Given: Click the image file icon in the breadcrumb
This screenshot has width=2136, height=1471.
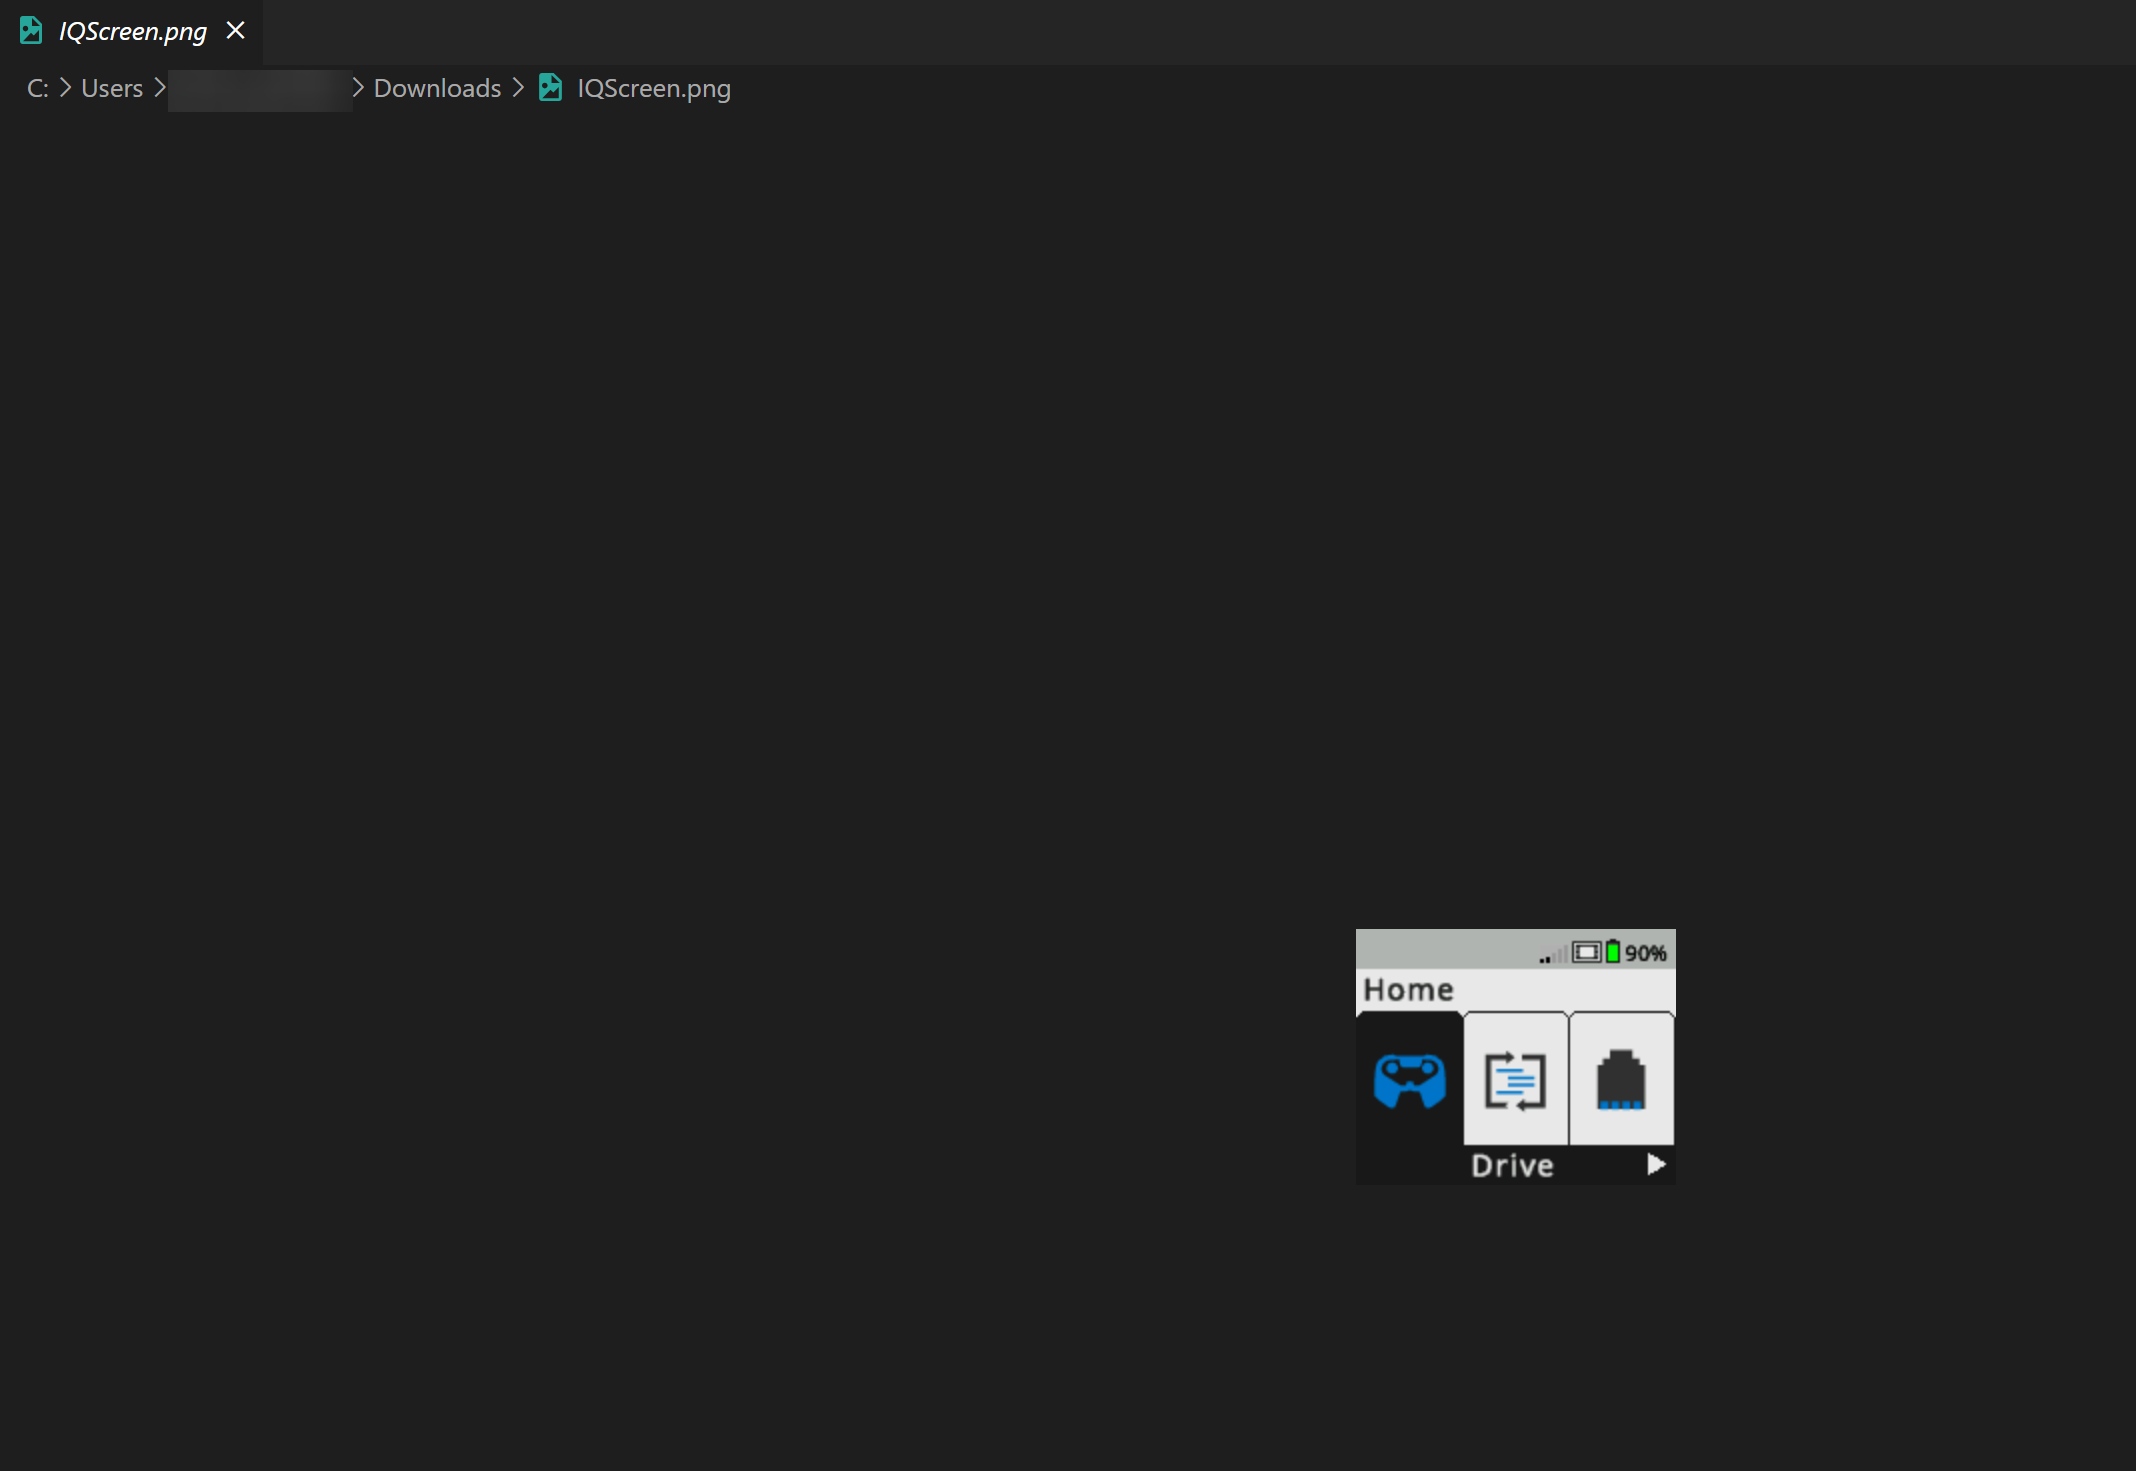Looking at the screenshot, I should (x=550, y=88).
